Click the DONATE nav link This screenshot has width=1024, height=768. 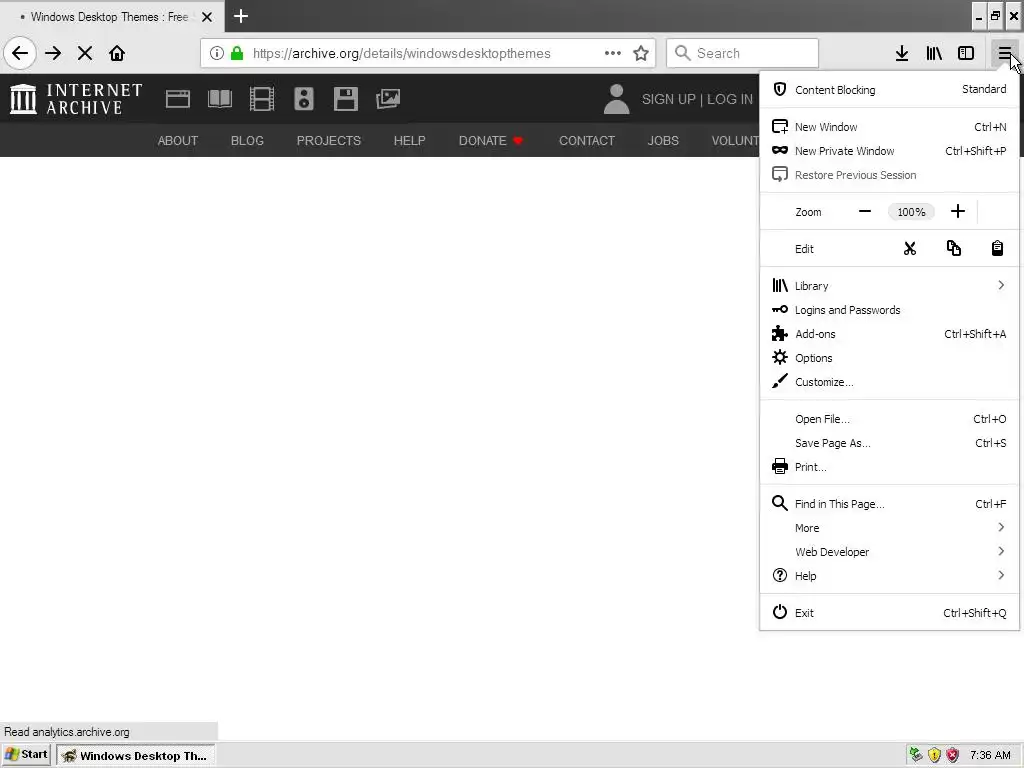point(491,140)
